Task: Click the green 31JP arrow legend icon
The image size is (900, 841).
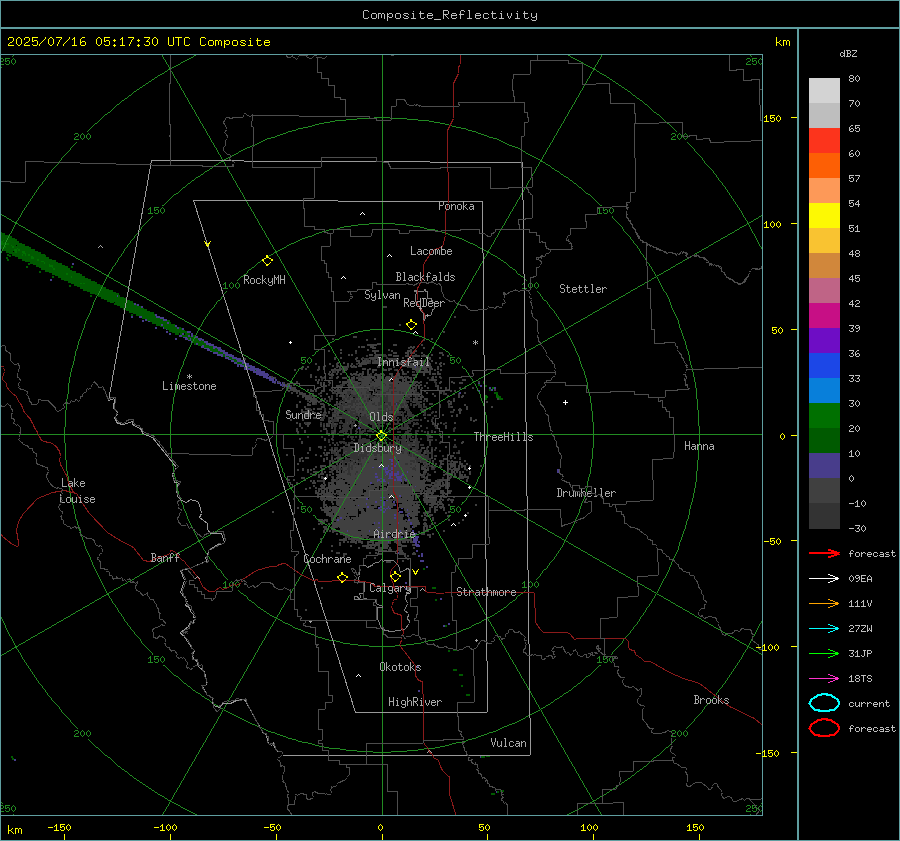Action: pos(824,653)
